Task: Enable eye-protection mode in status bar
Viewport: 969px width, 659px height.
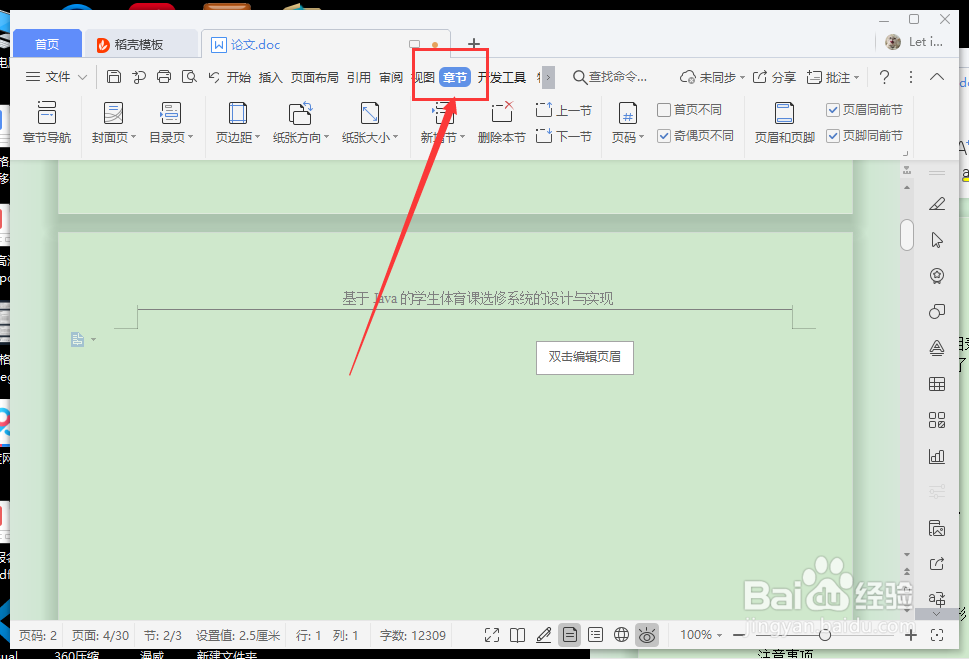Action: pos(646,634)
